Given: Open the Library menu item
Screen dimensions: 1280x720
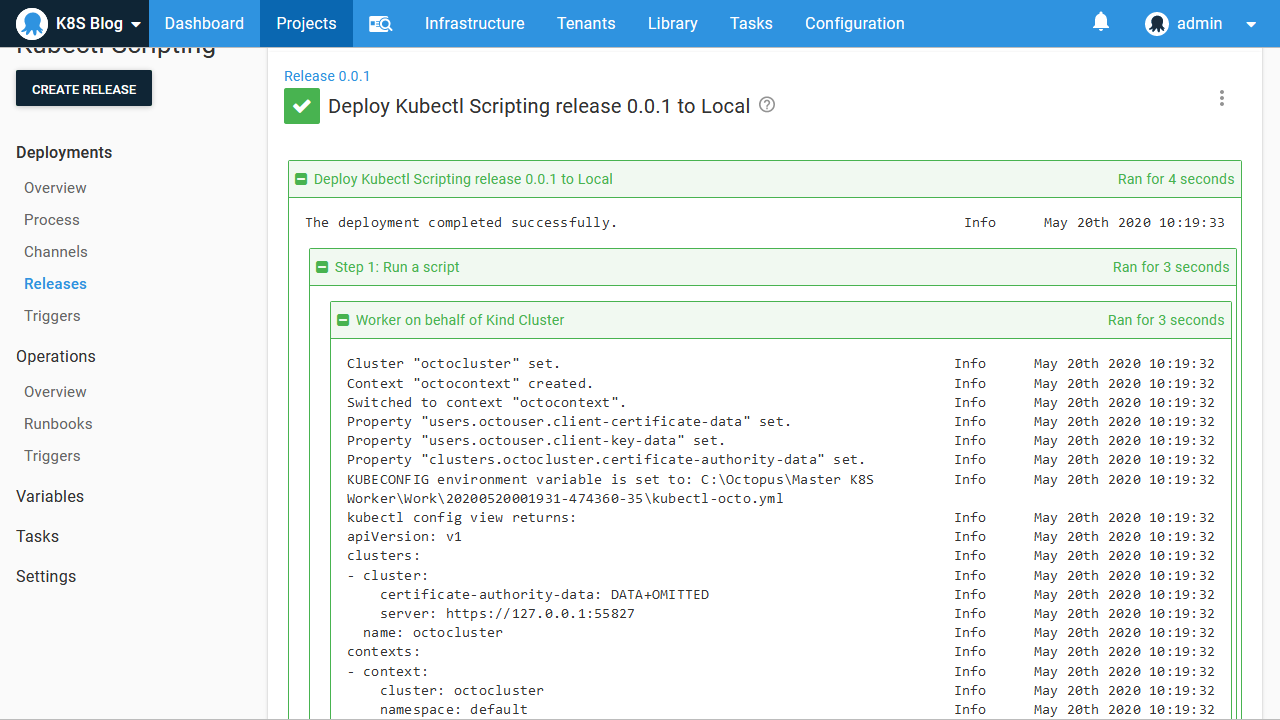Looking at the screenshot, I should pyautogui.click(x=672, y=24).
